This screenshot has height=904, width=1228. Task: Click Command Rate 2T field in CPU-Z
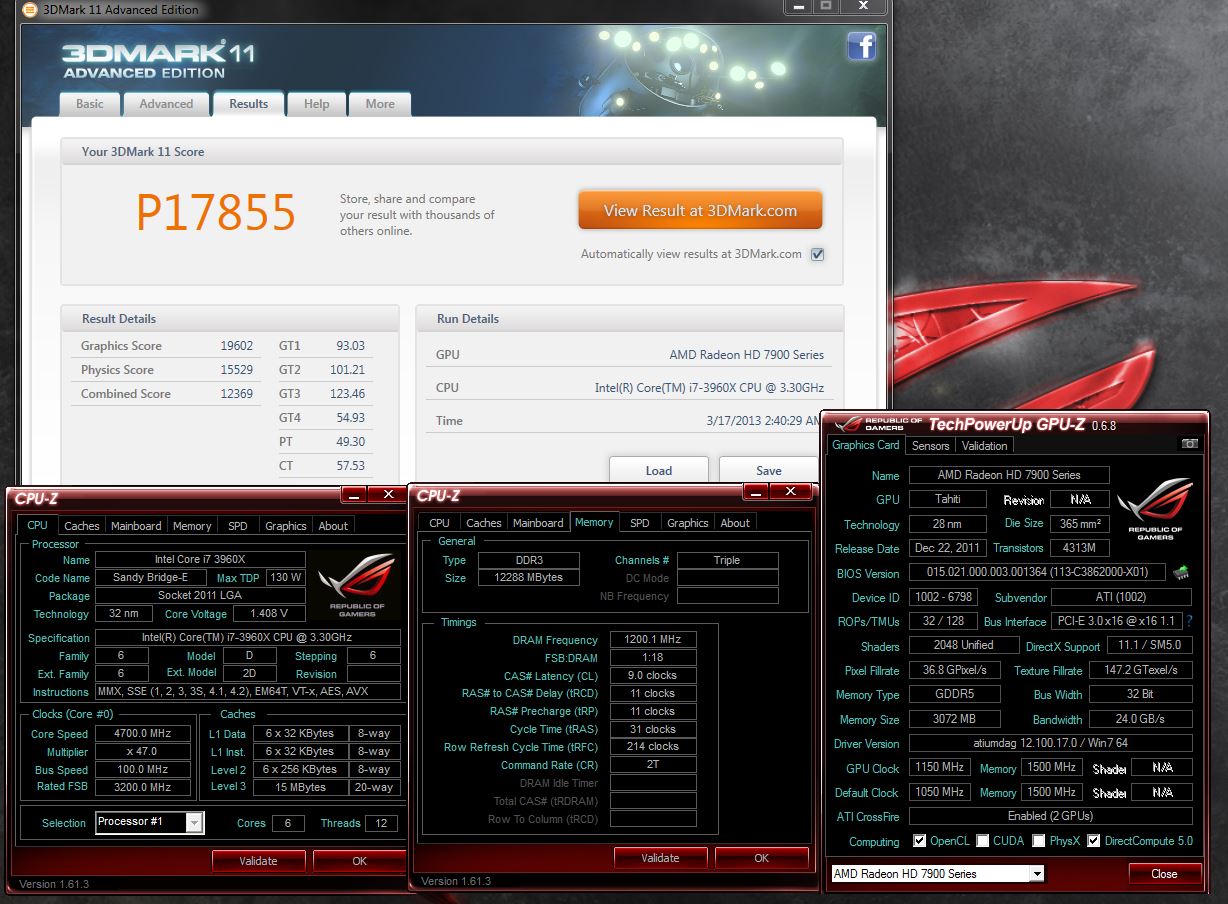[652, 765]
